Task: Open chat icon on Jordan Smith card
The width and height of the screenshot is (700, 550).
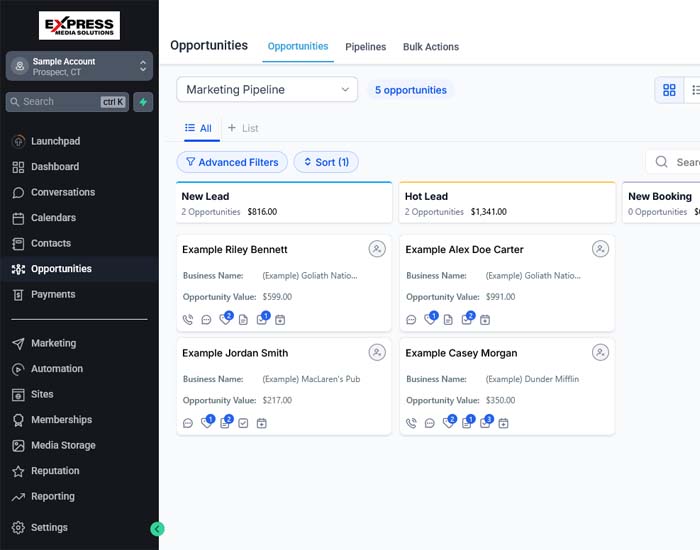Action: tap(188, 423)
